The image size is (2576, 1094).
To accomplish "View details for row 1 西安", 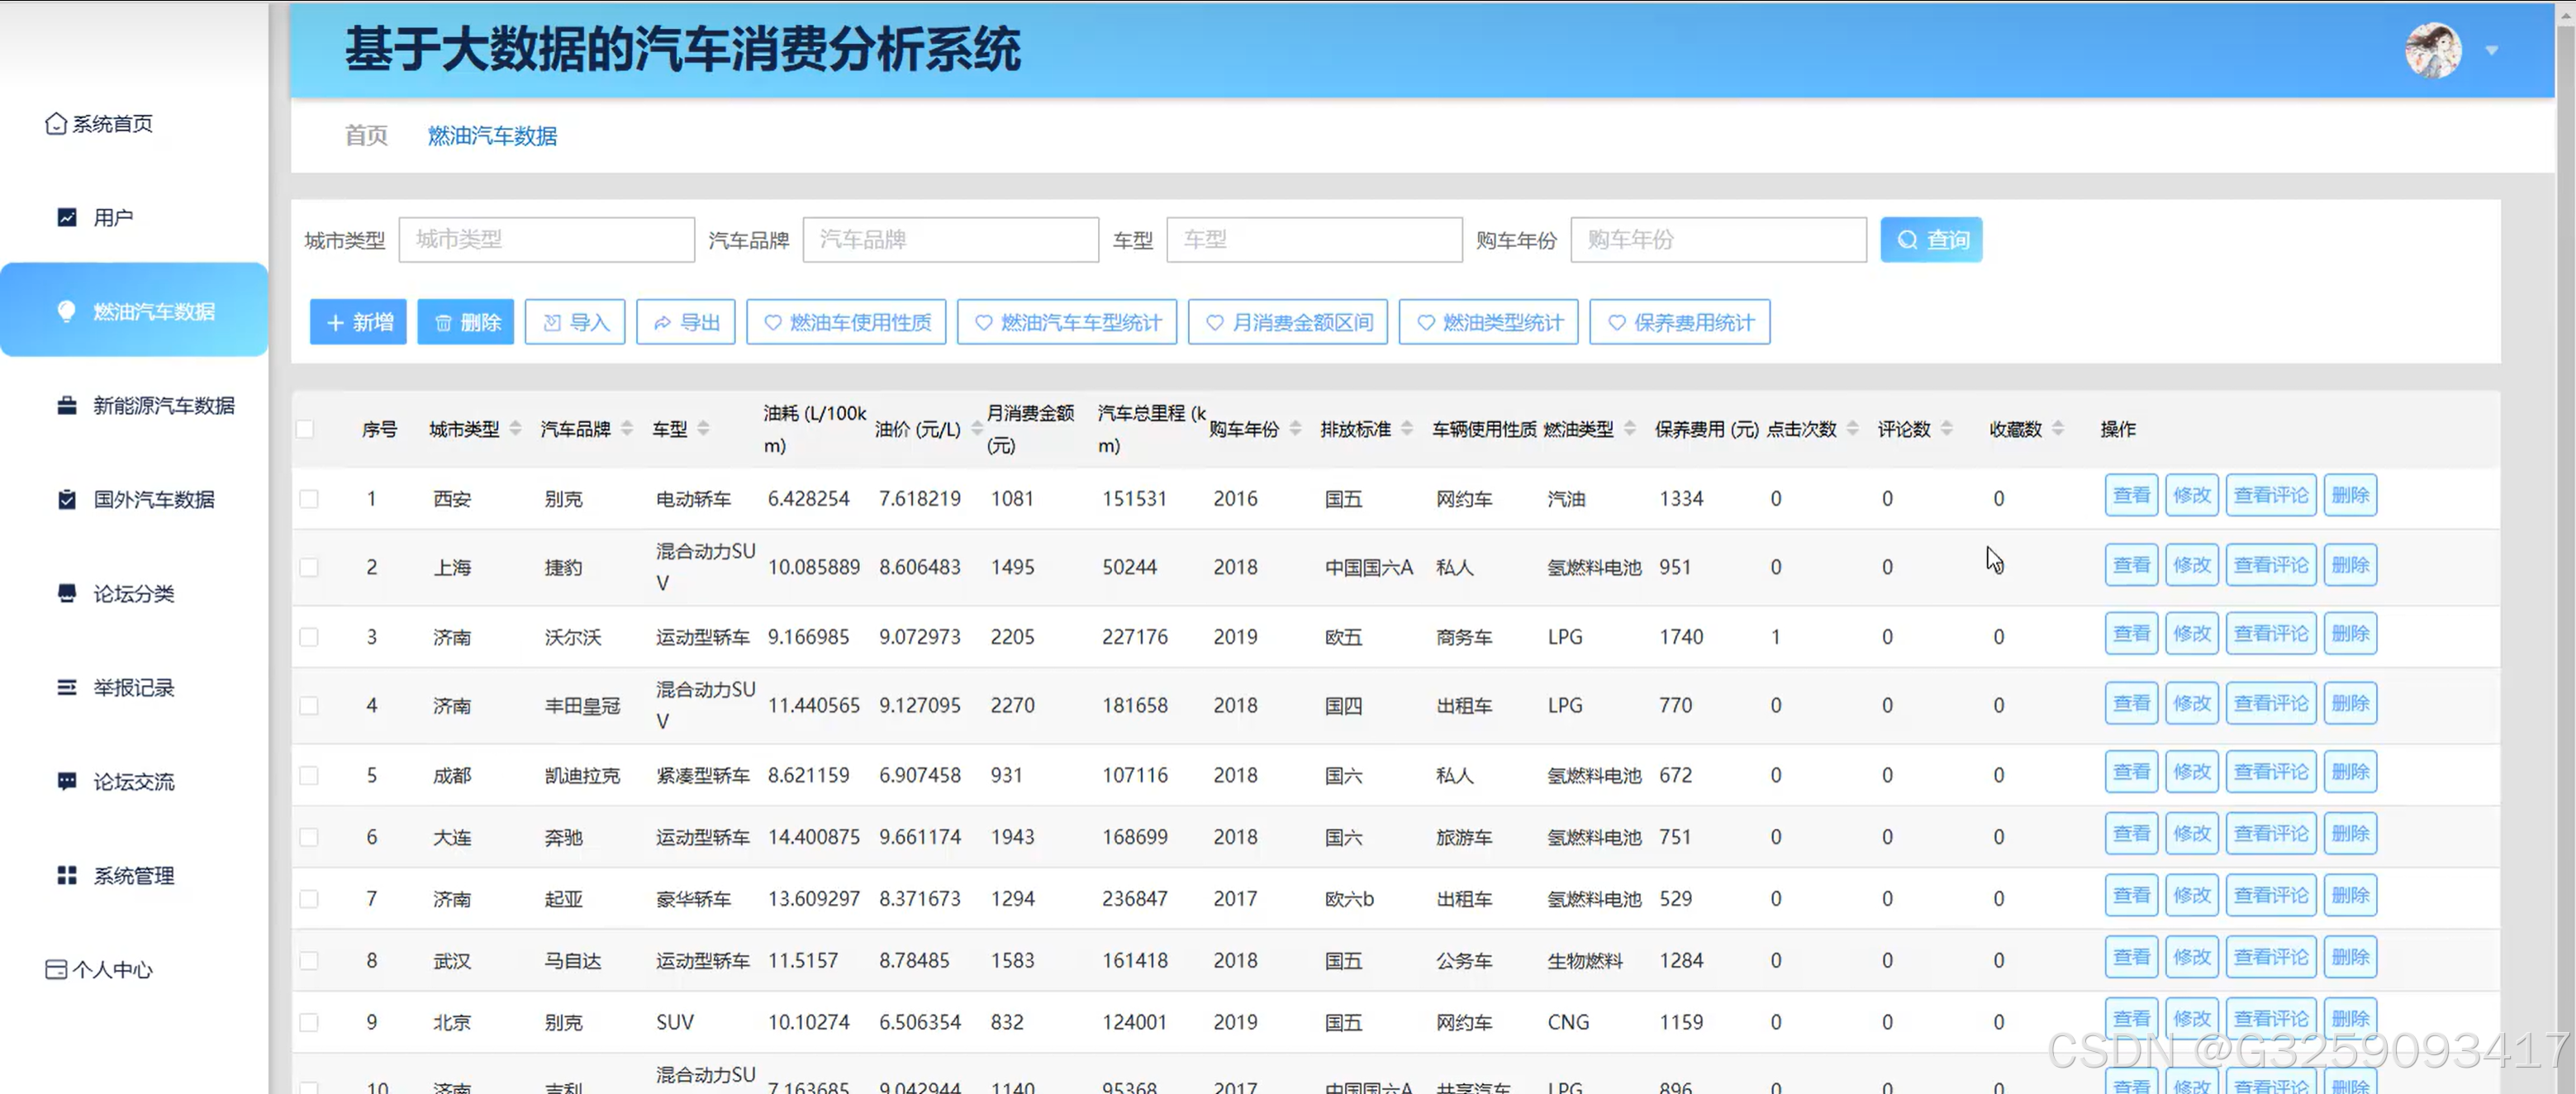I will [2131, 495].
